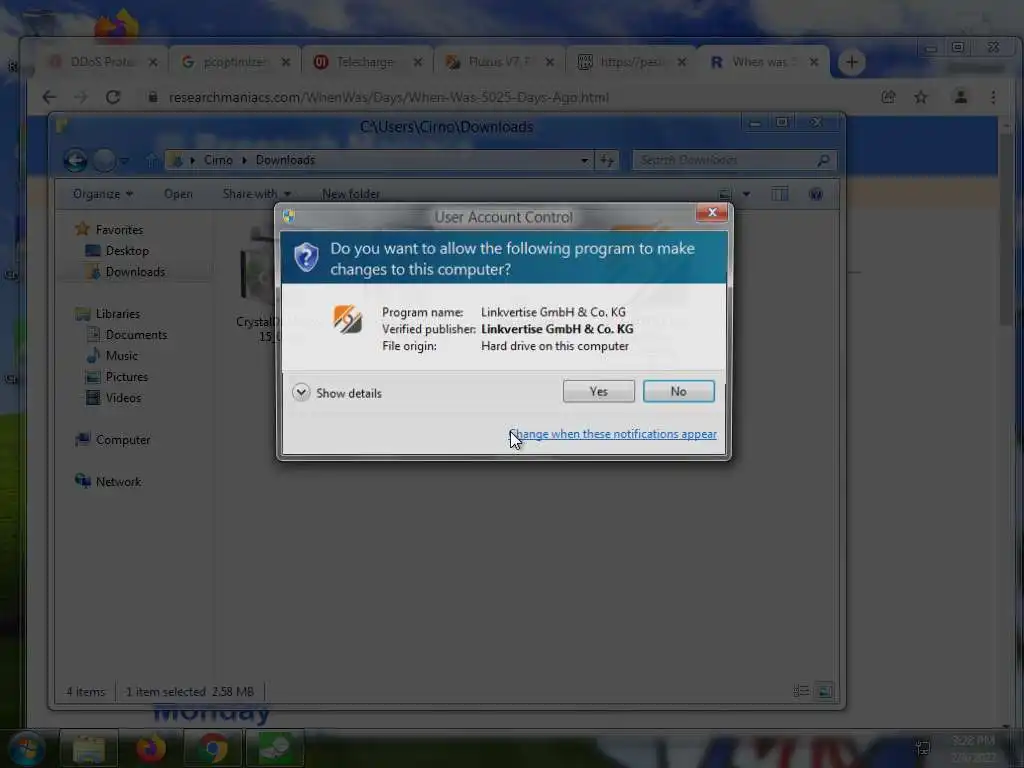Screen dimensions: 1024x768
Task: Click the change view icon in Explorer
Action: click(x=724, y=194)
